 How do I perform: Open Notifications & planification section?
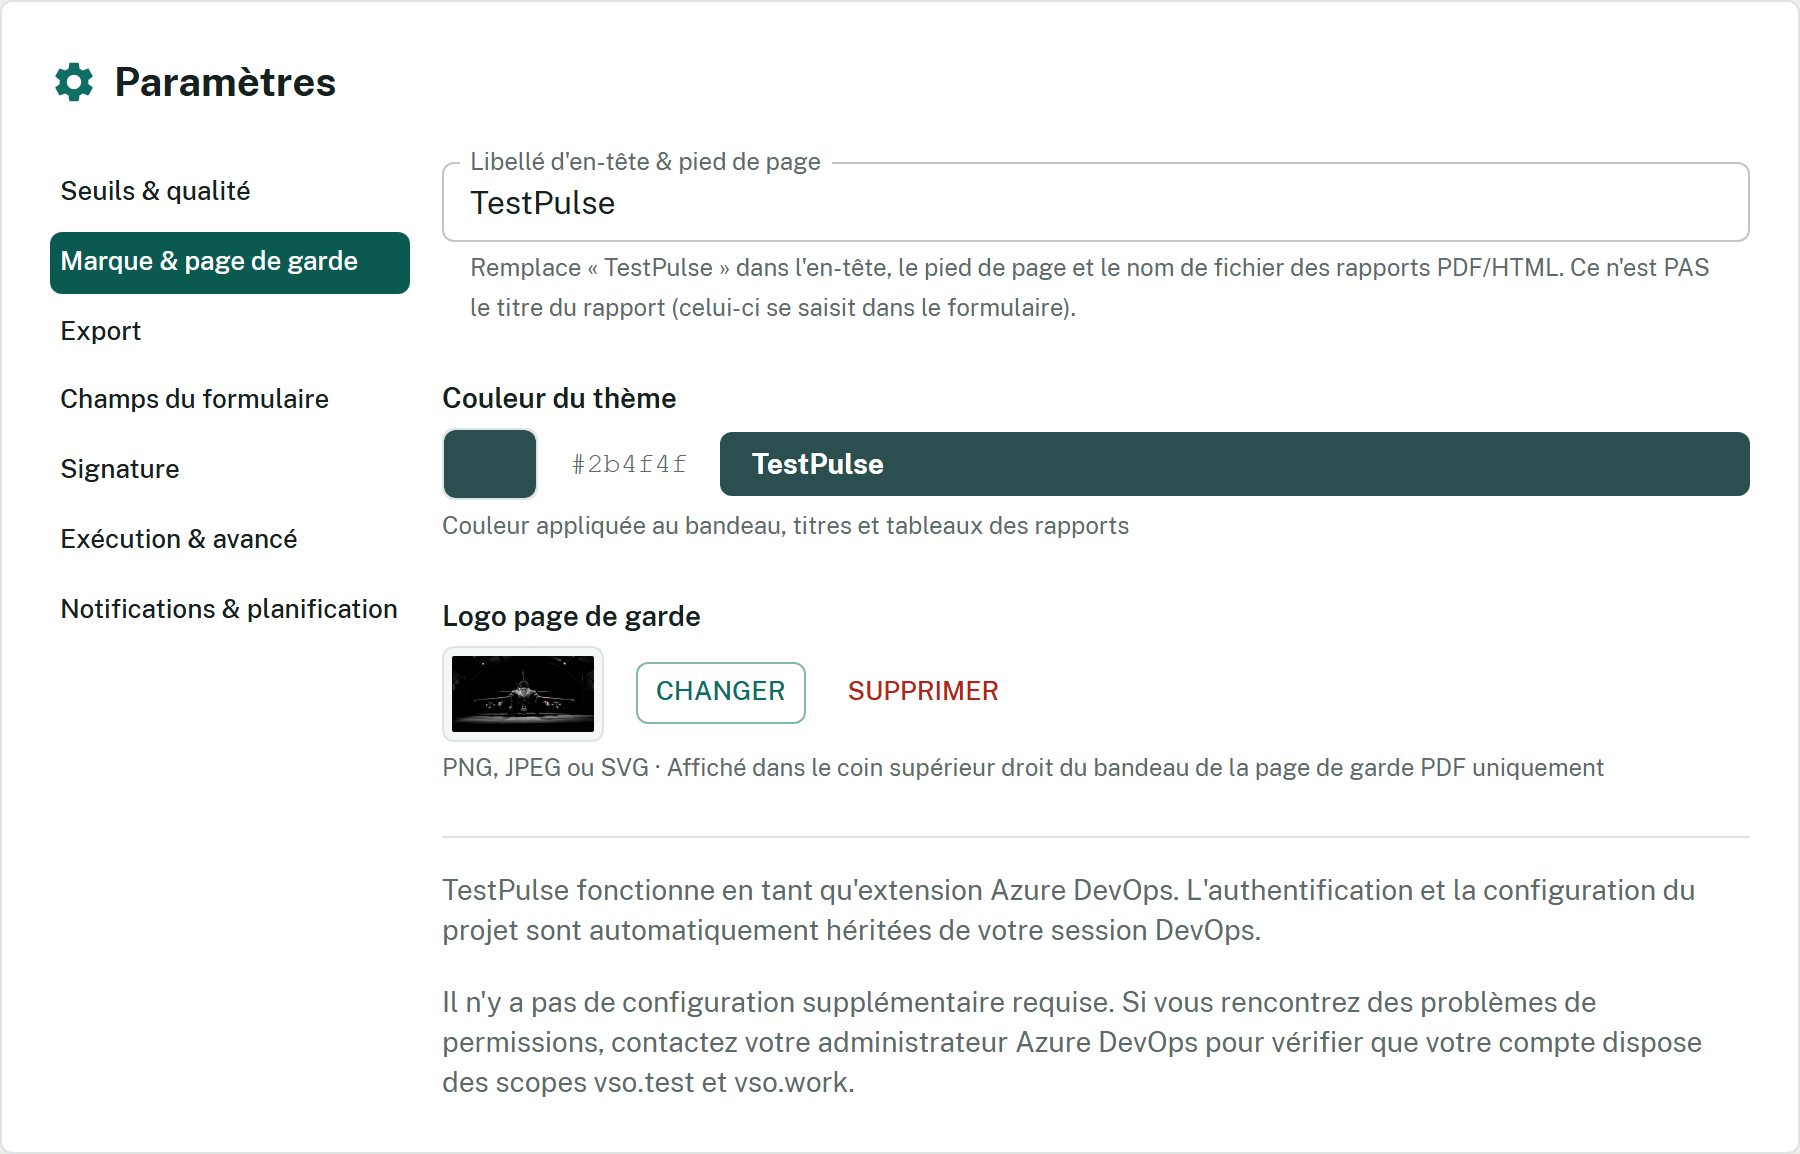[230, 609]
